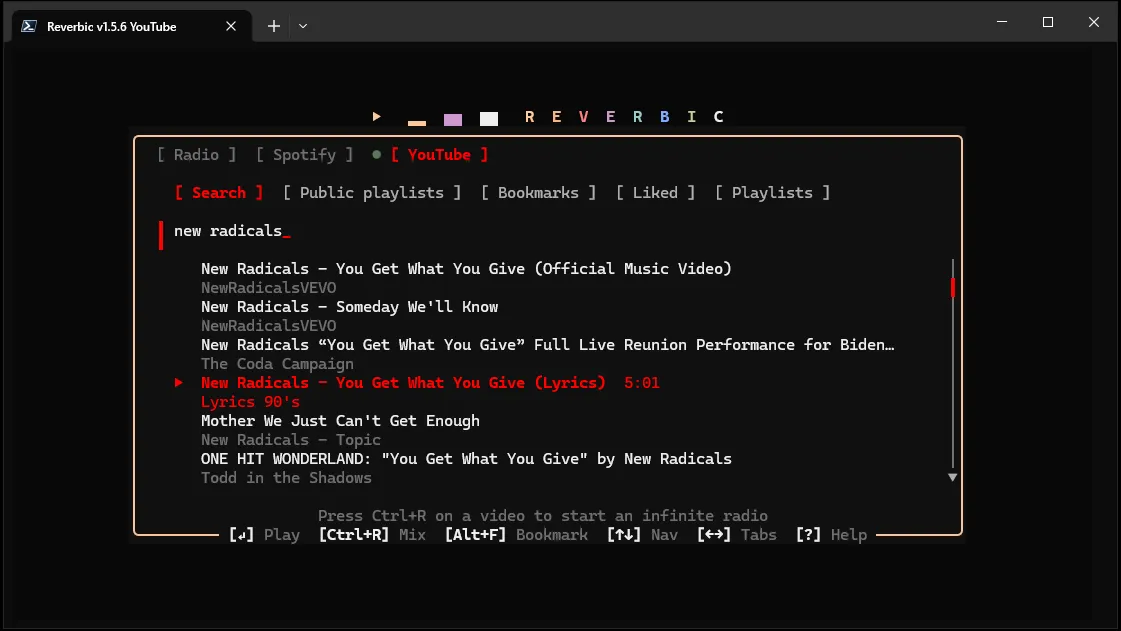
Task: Click the [Ctrl+R] Mix shortcut in footer
Action: [x=372, y=535]
